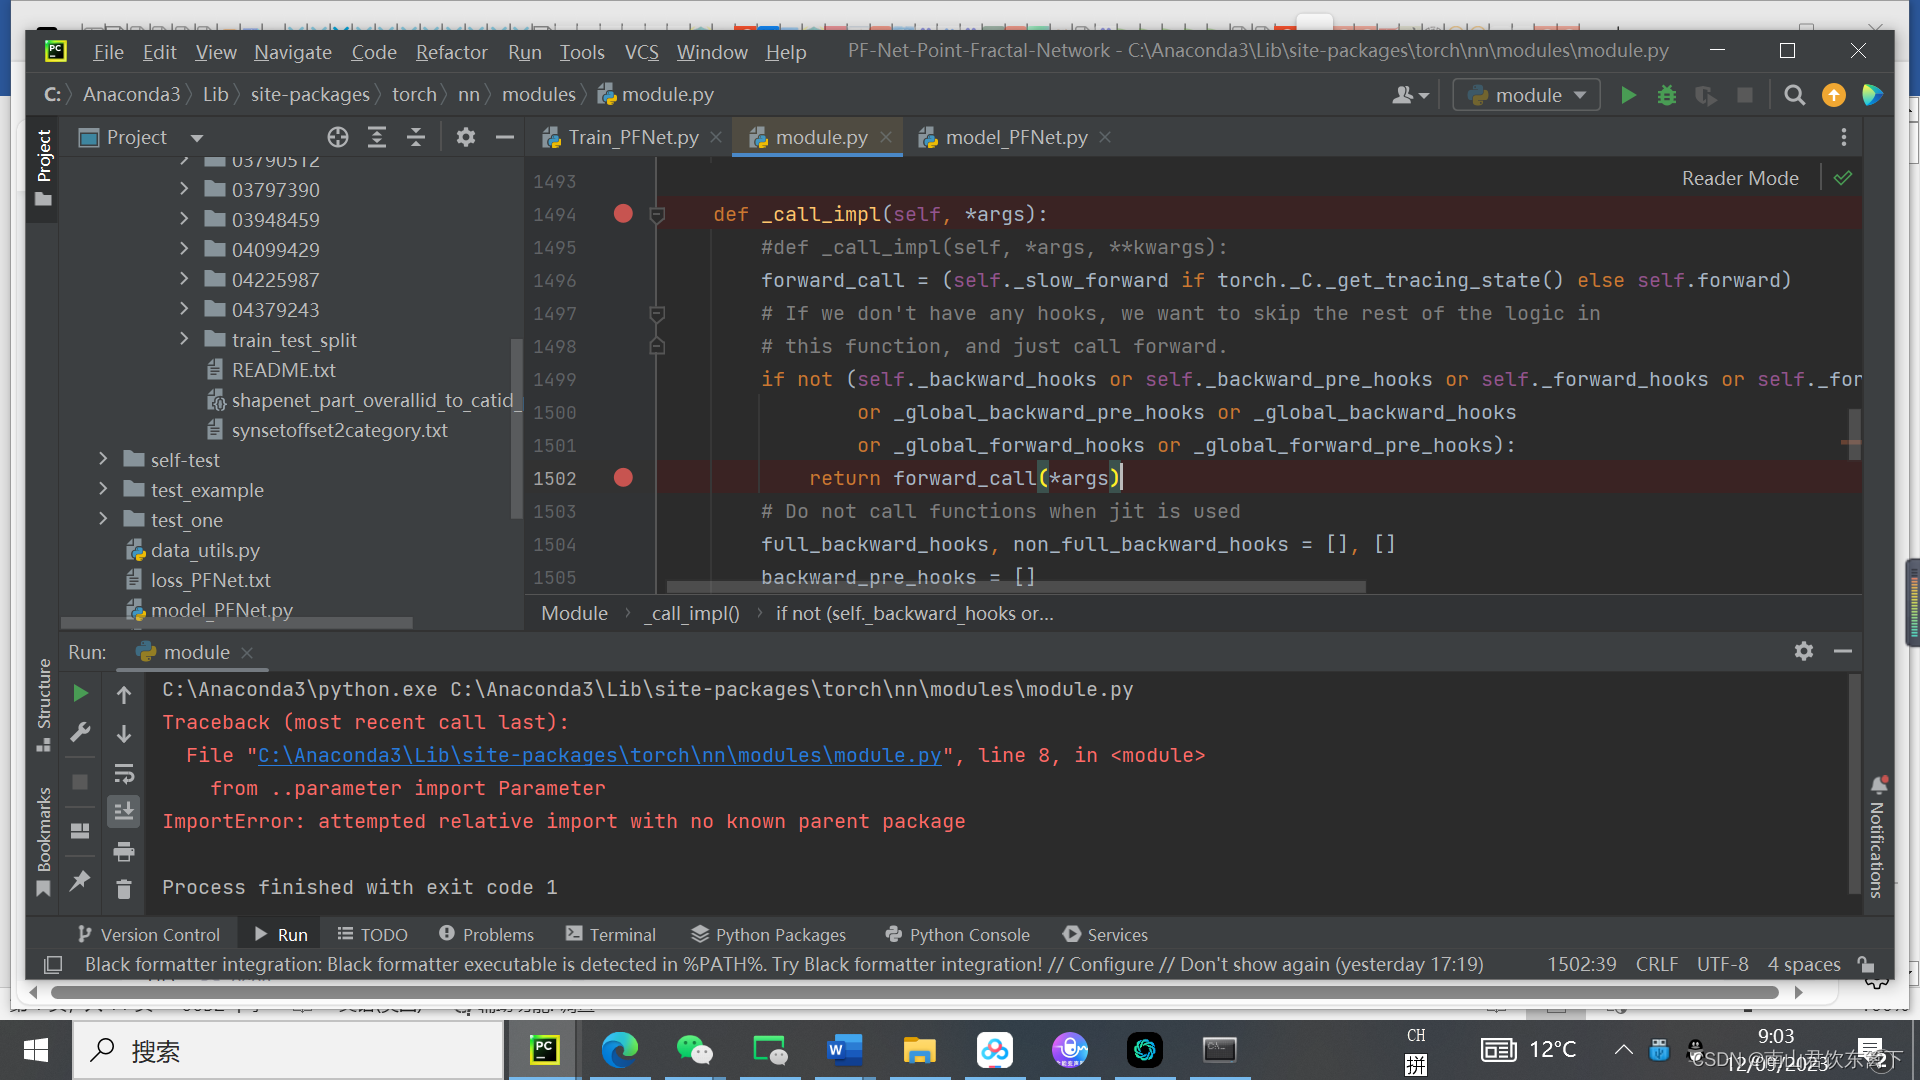This screenshot has width=1920, height=1080.
Task: Collapse the _call_impl function fold arrow
Action: (x=657, y=213)
